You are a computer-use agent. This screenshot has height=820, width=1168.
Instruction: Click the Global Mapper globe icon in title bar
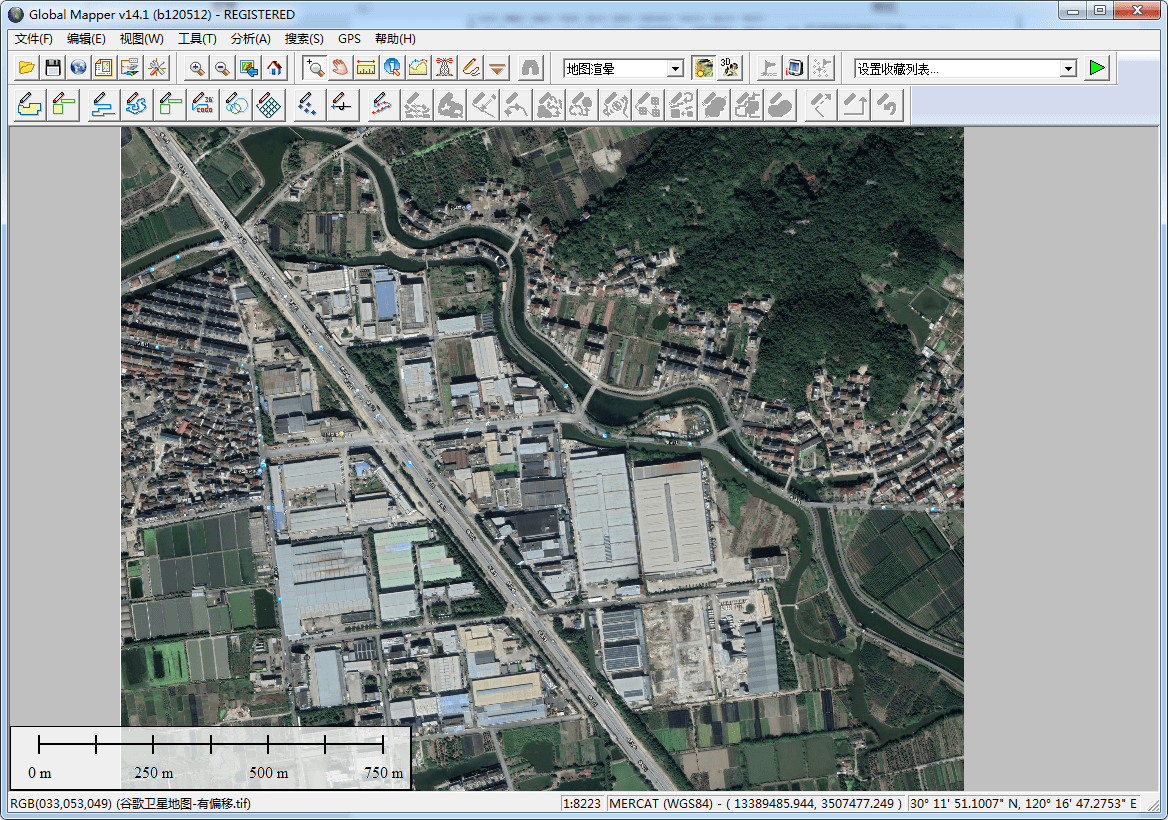point(16,14)
